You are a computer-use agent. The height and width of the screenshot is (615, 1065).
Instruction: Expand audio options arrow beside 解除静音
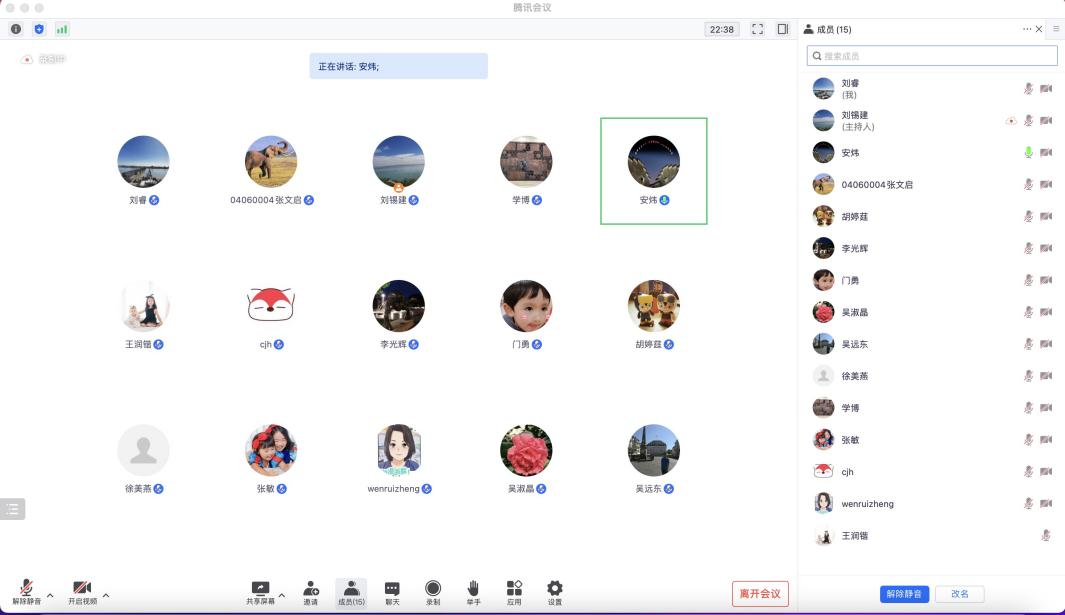[50, 595]
